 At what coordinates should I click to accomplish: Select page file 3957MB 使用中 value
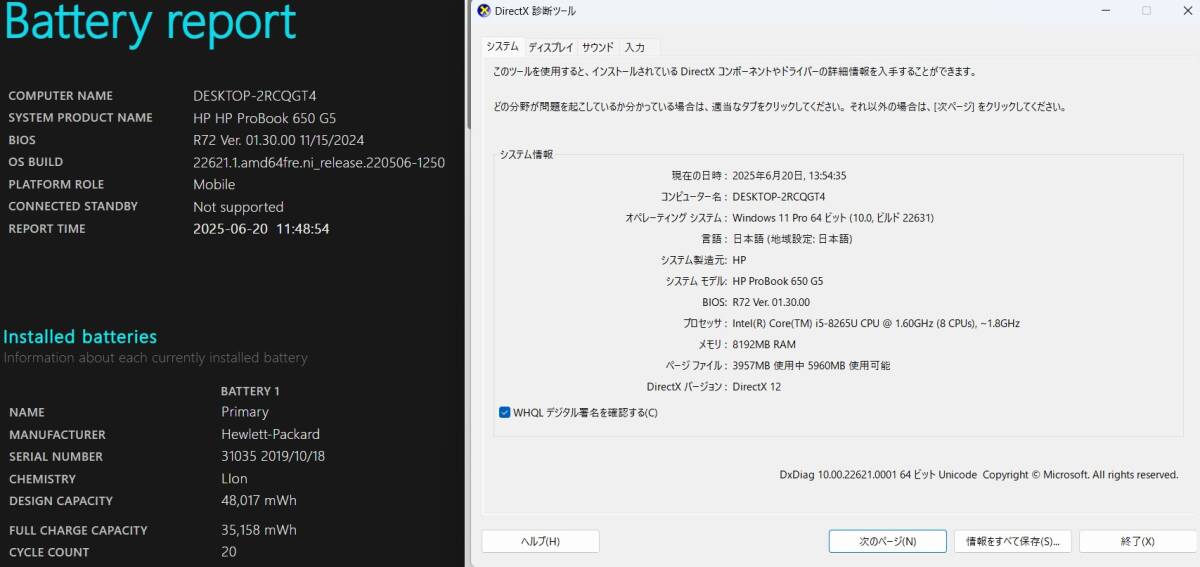pyautogui.click(x=811, y=366)
